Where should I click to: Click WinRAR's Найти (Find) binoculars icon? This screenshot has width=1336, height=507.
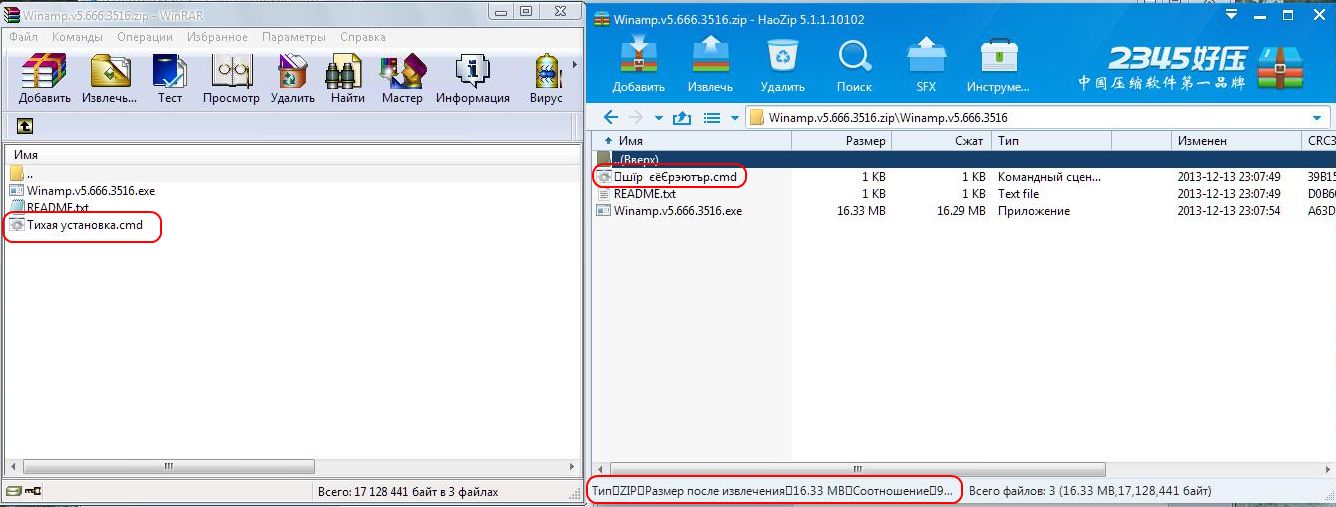(x=347, y=73)
